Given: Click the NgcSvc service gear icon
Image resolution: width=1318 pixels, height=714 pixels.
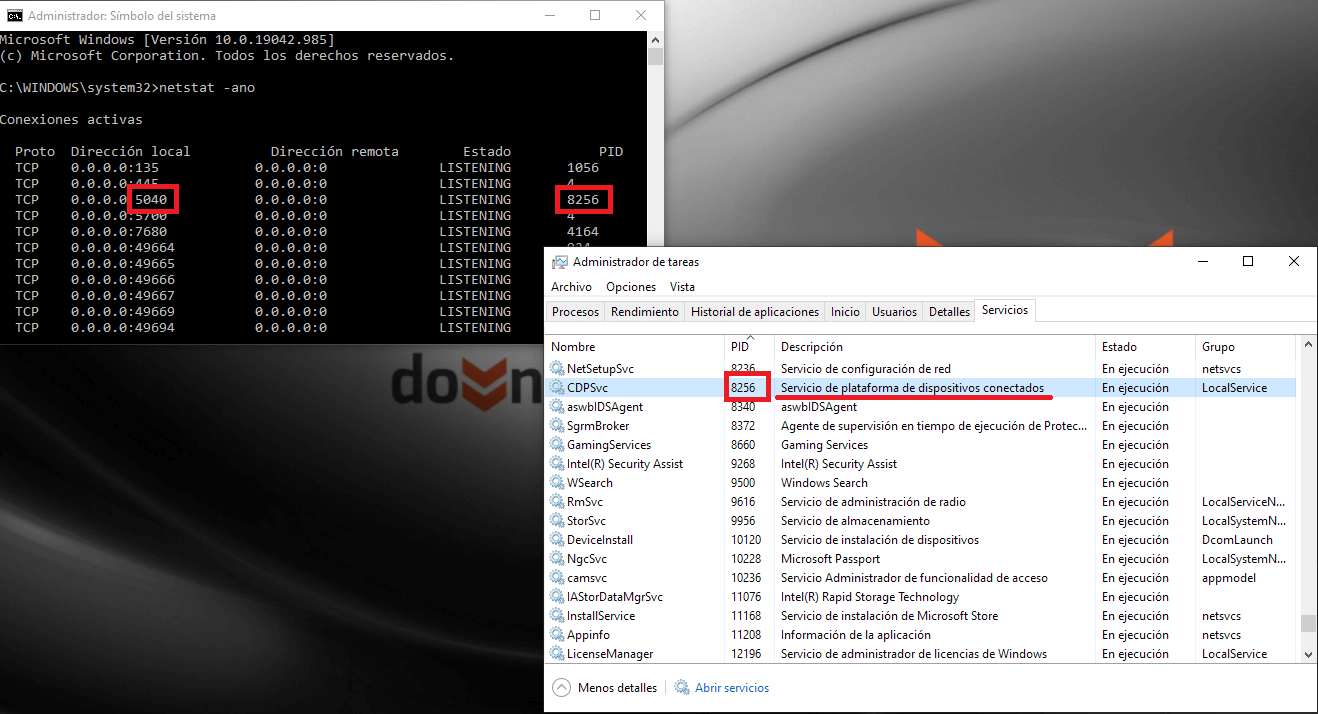Looking at the screenshot, I should 558,559.
